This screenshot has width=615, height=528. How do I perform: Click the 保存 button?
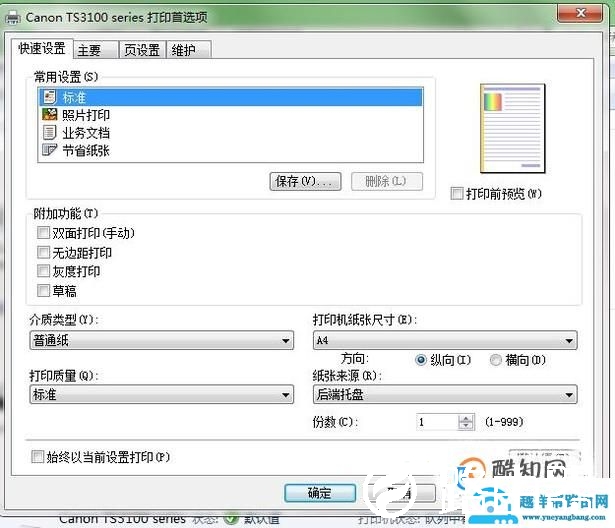[305, 181]
